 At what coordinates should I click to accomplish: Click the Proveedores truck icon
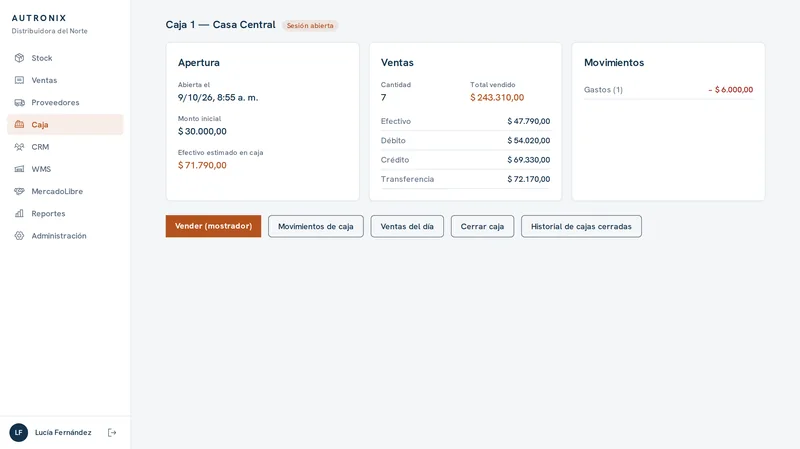pyautogui.click(x=19, y=103)
